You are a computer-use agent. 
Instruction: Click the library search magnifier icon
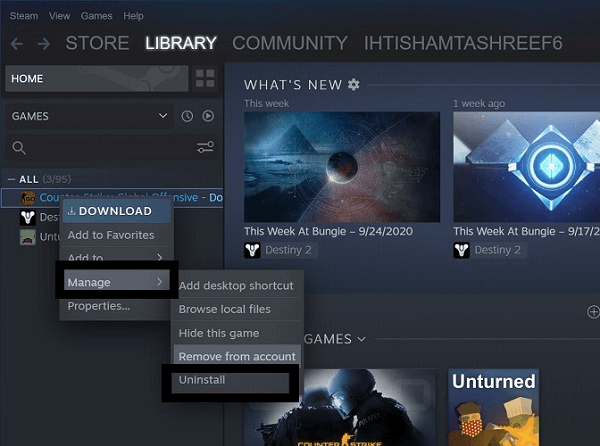[x=19, y=148]
